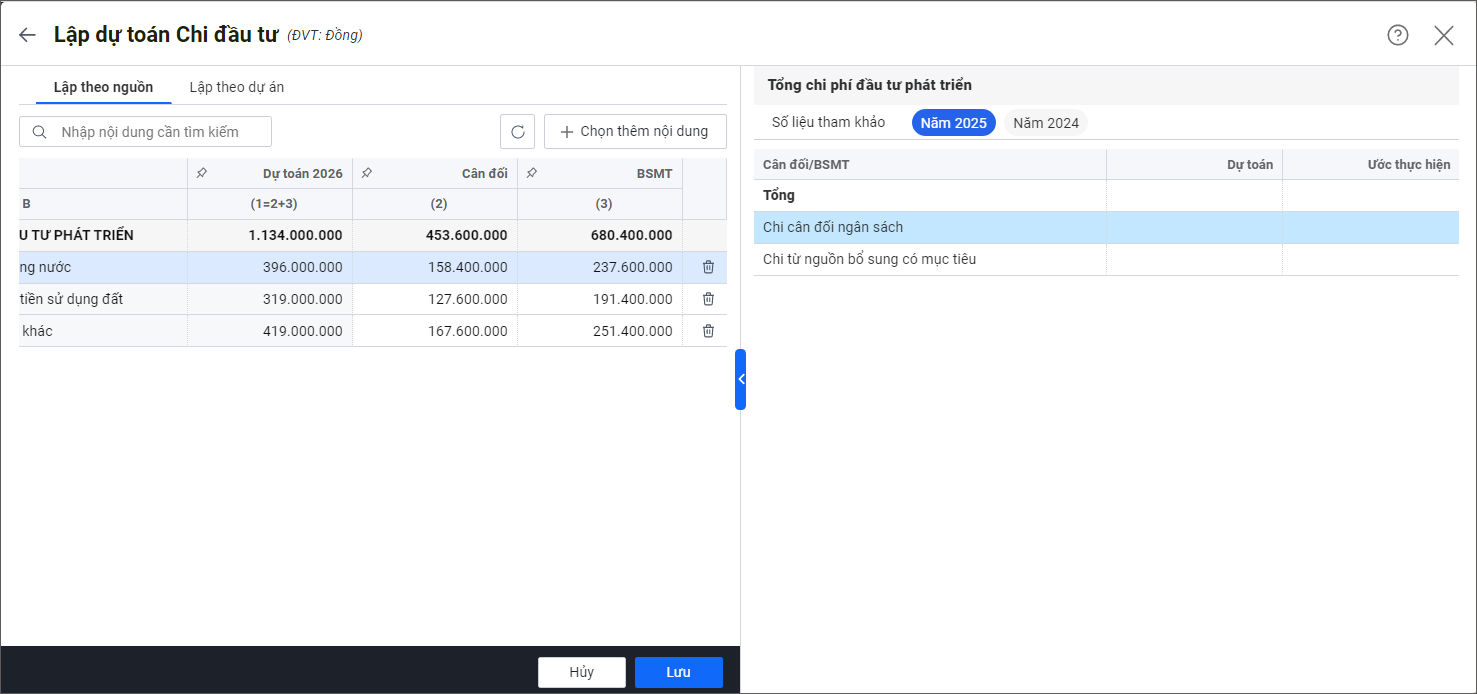Select the Lập theo nguồn tab

[103, 87]
